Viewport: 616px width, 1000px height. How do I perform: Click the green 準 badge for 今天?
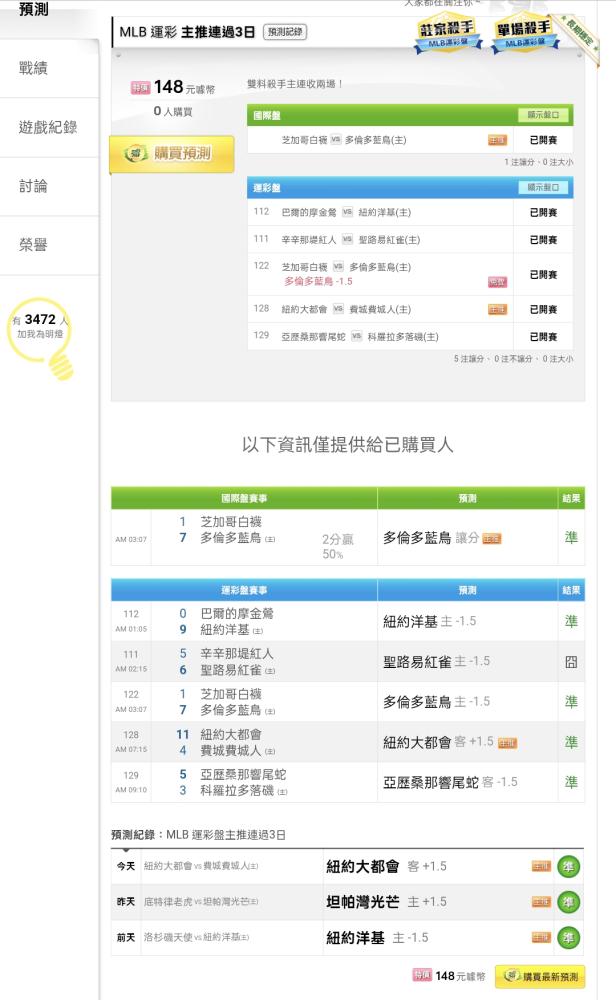coord(568,866)
